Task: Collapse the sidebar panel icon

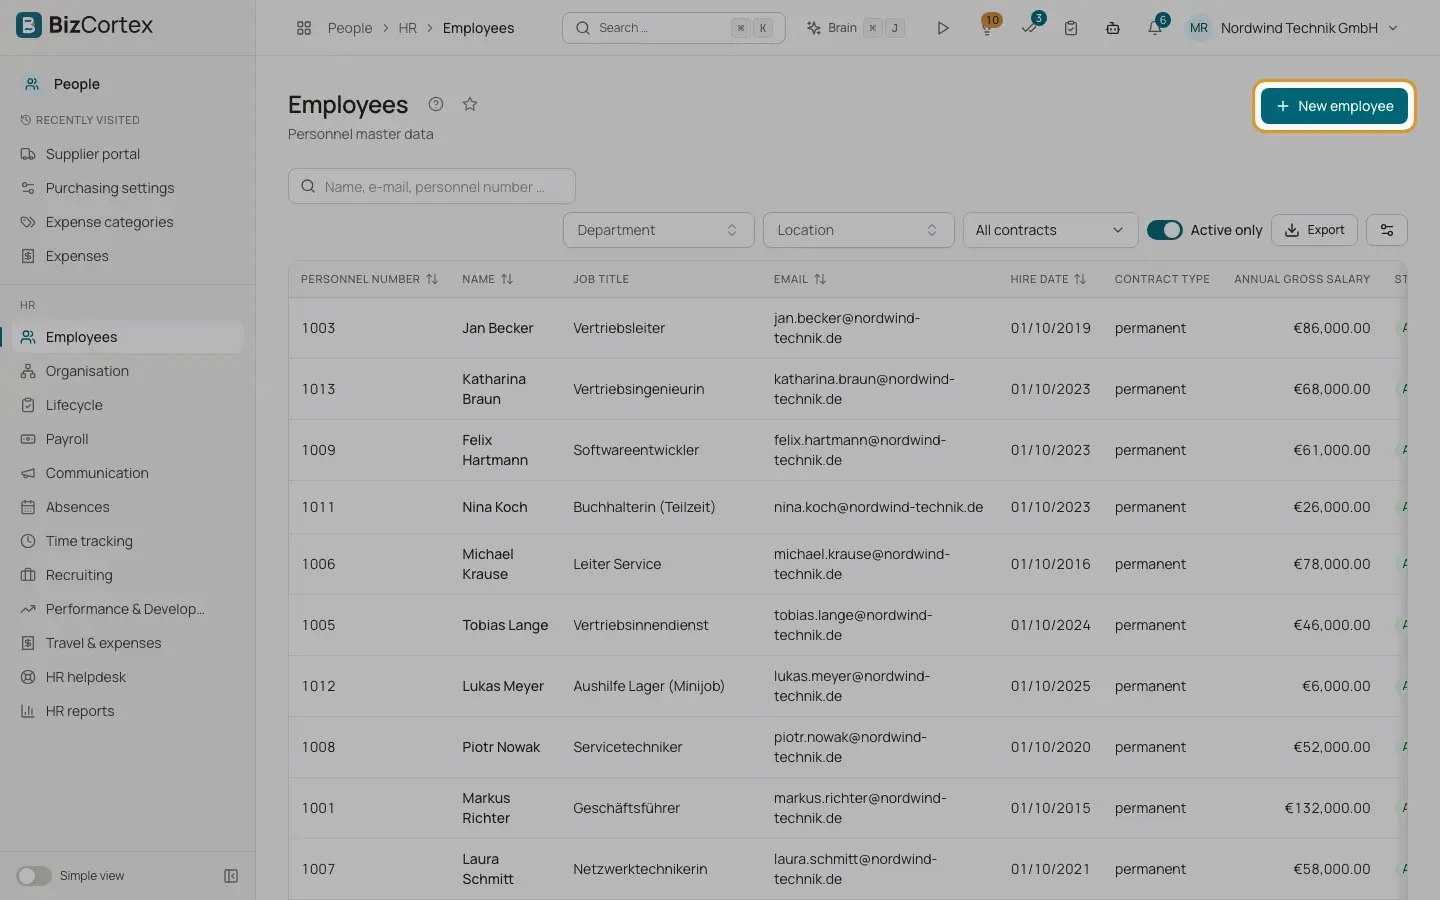Action: pos(231,876)
